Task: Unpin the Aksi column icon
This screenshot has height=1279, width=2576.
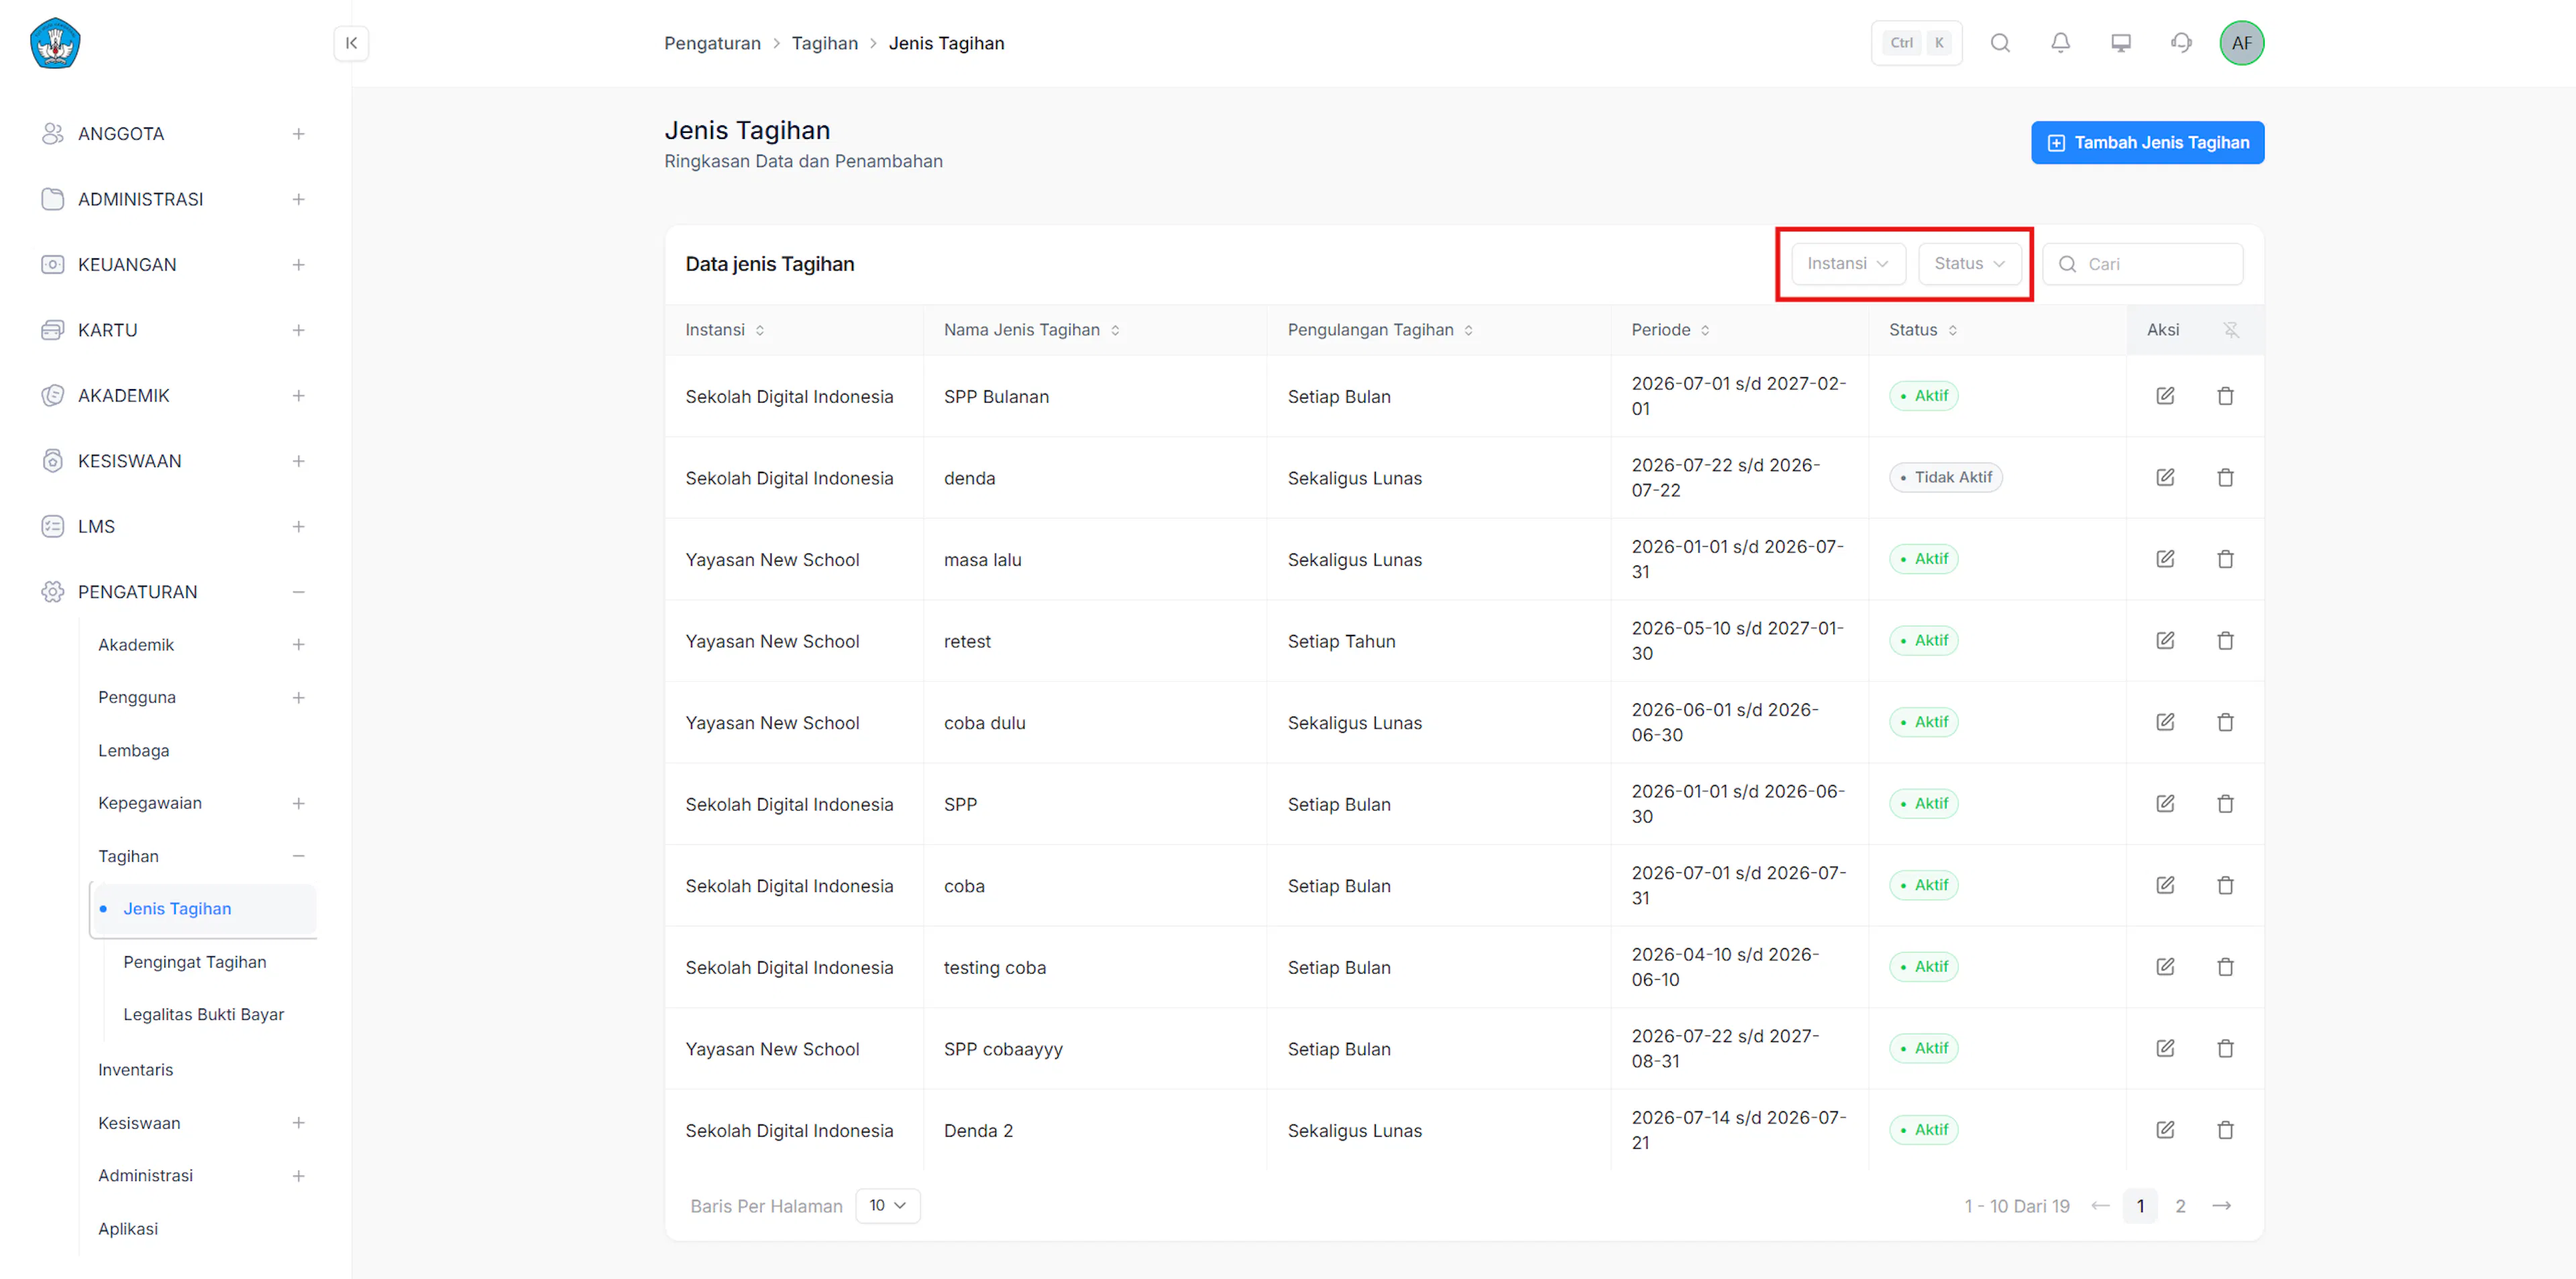Action: [x=2231, y=330]
